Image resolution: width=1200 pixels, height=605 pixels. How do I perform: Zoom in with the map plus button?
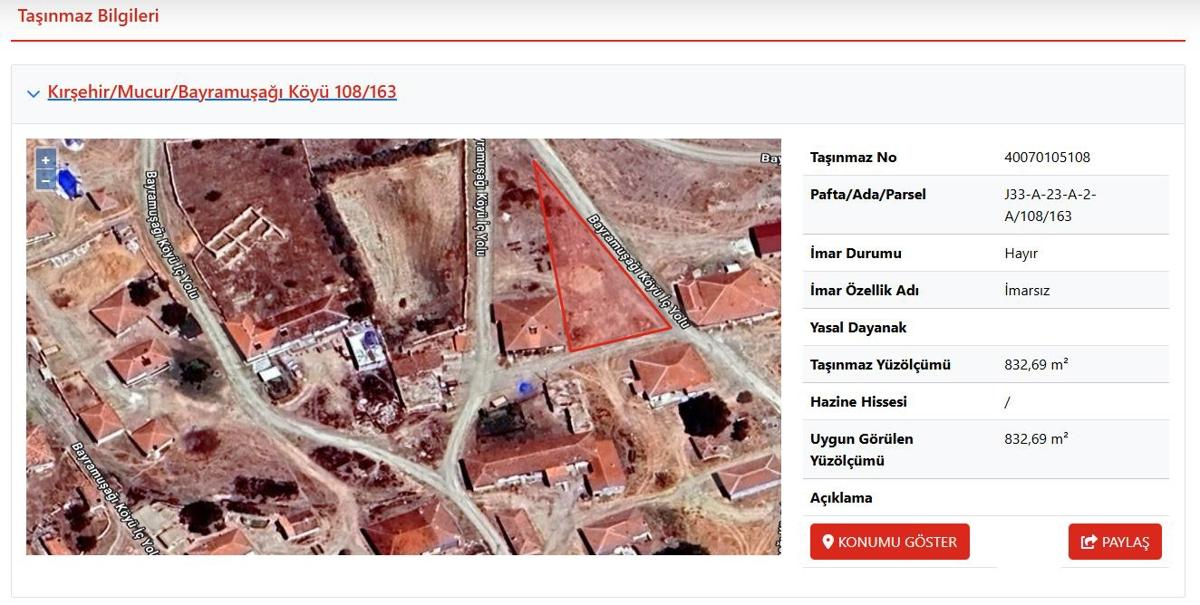(x=45, y=160)
